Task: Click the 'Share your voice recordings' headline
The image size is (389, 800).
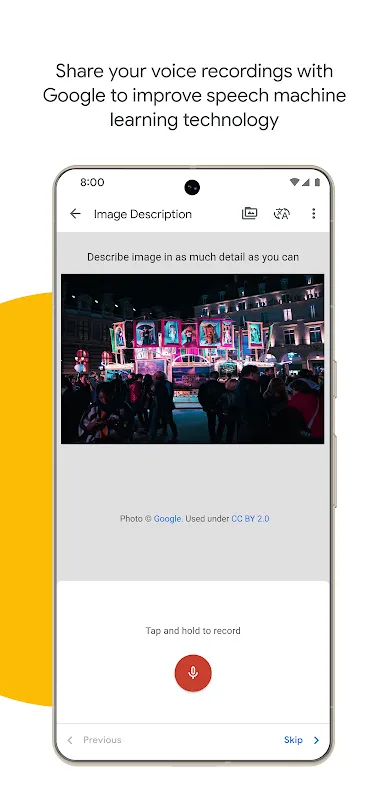Action: click(194, 95)
